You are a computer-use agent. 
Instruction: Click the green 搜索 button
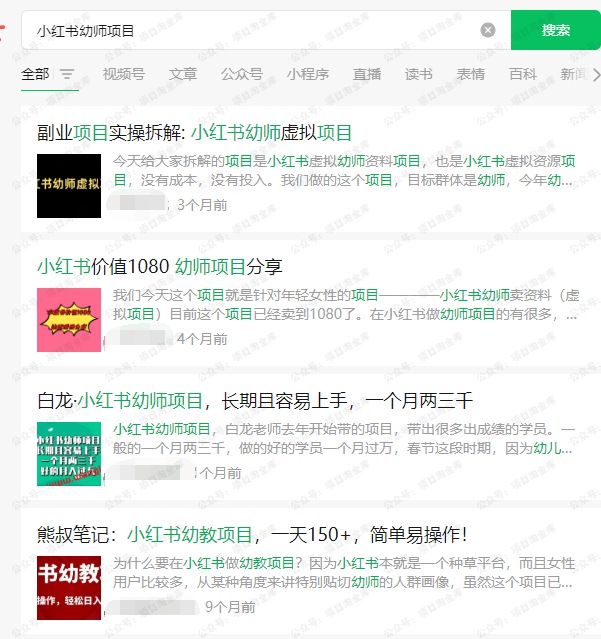coord(556,30)
